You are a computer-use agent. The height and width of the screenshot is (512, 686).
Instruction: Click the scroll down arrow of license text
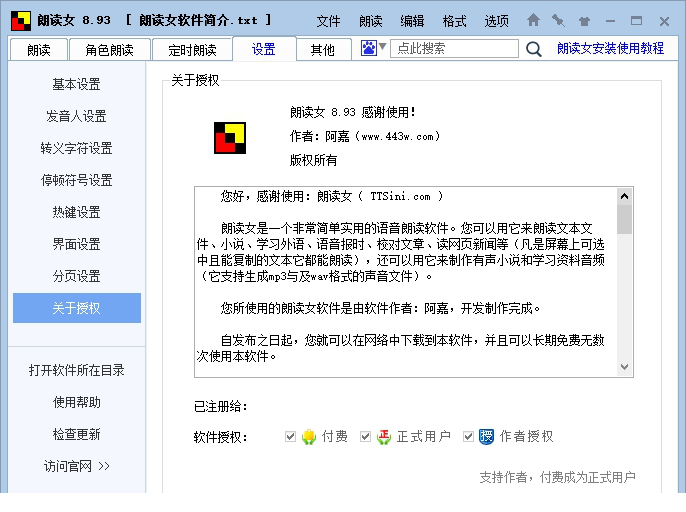(x=624, y=367)
